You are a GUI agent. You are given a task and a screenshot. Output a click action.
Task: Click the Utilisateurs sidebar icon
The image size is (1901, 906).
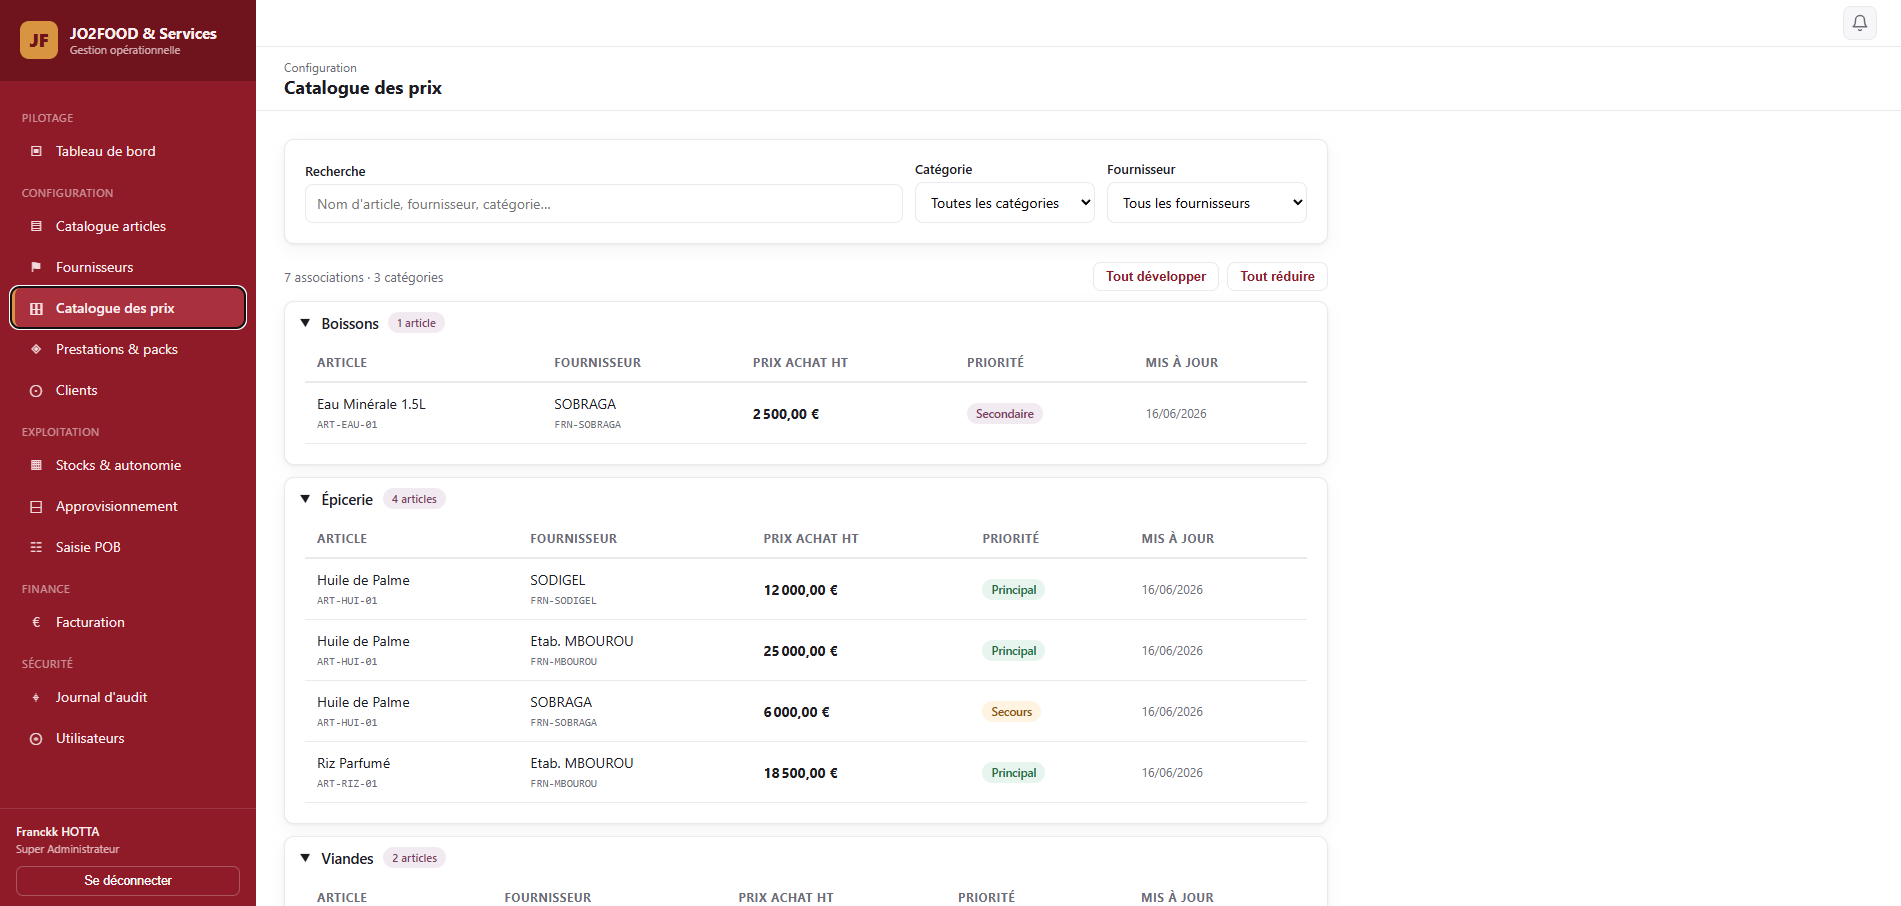pos(36,738)
